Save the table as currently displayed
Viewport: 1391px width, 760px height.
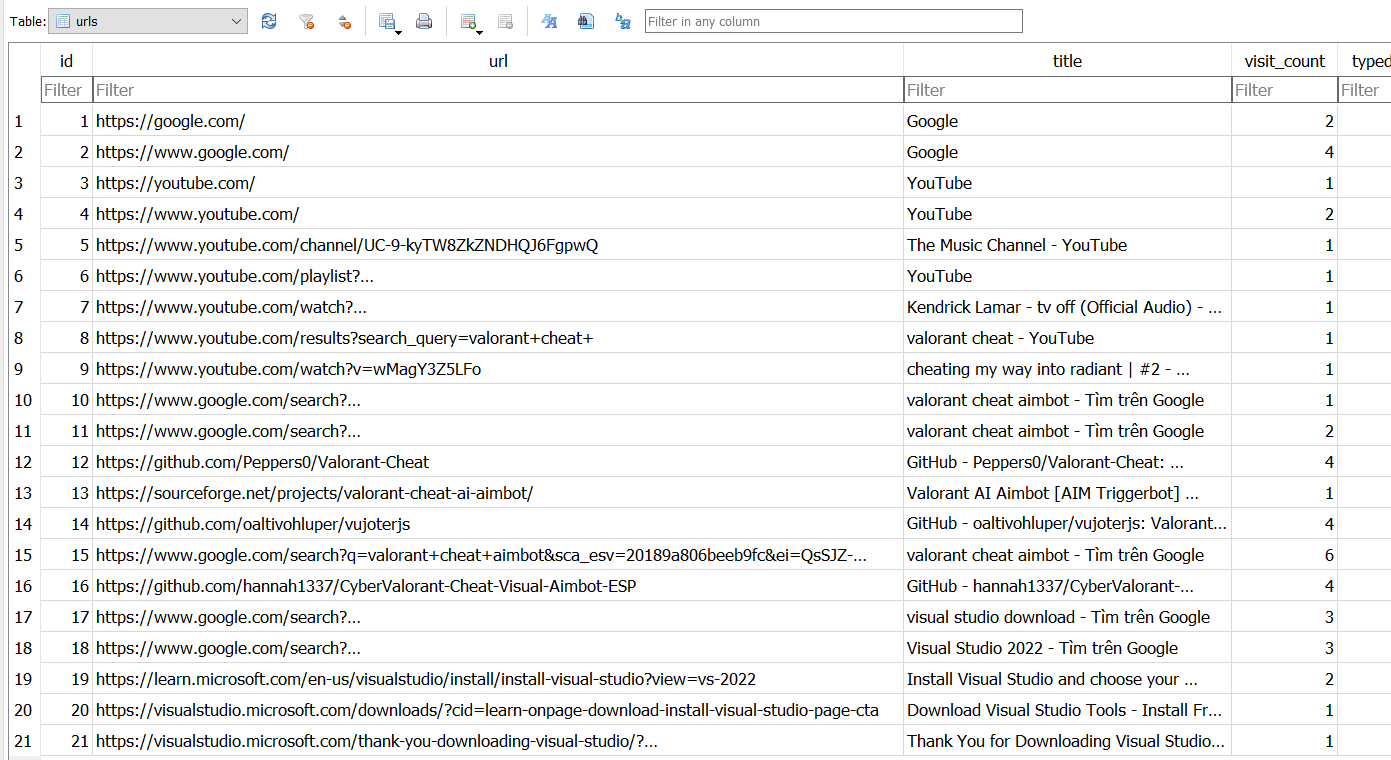click(387, 21)
